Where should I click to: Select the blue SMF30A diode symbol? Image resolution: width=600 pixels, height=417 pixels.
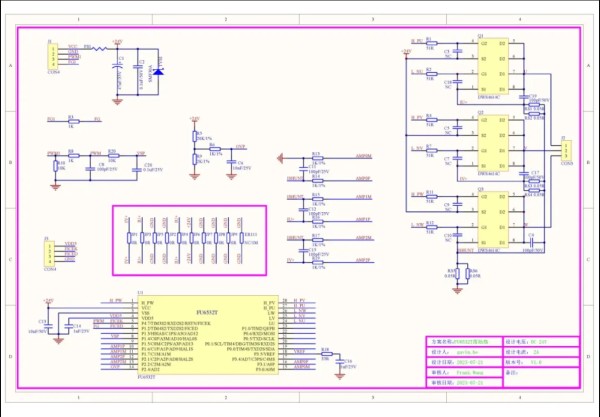(158, 71)
